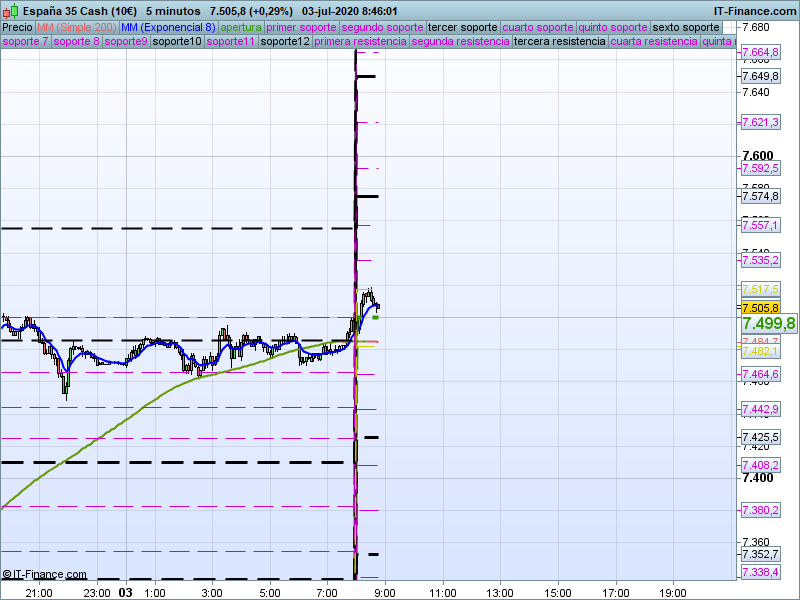This screenshot has height=600, width=800.
Task: Open the IT-Finance.com link at top right
Action: (755, 10)
